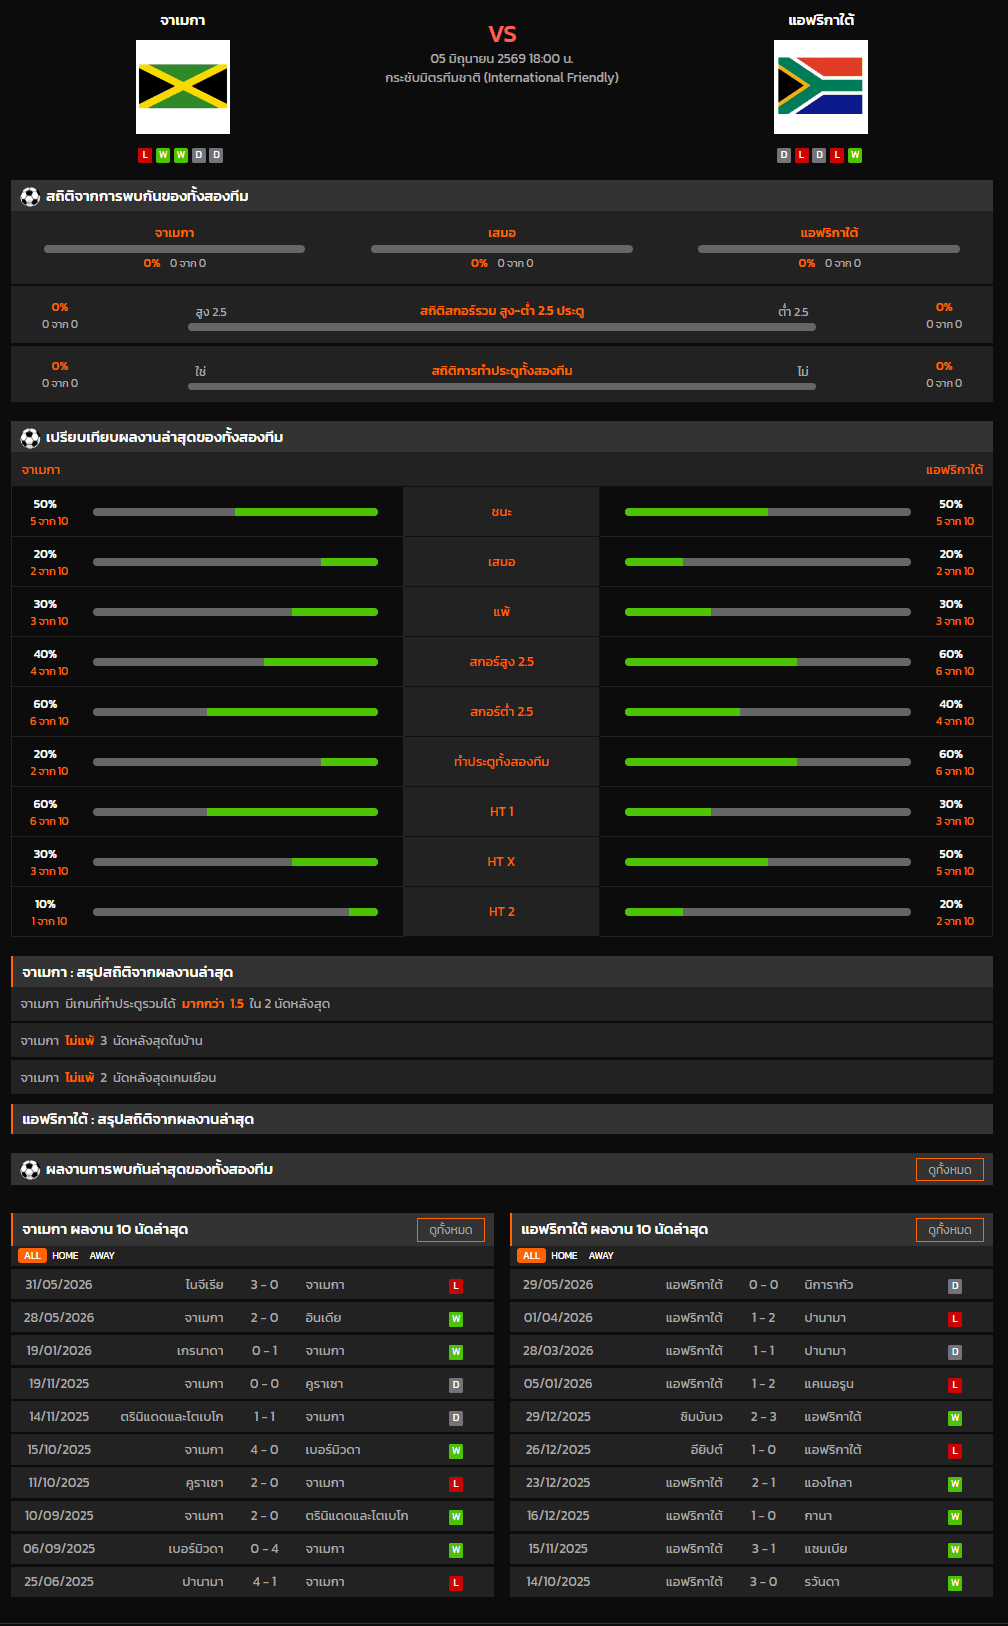Select ALL tab in South Africa results
The width and height of the screenshot is (1008, 1626).
click(x=531, y=1256)
